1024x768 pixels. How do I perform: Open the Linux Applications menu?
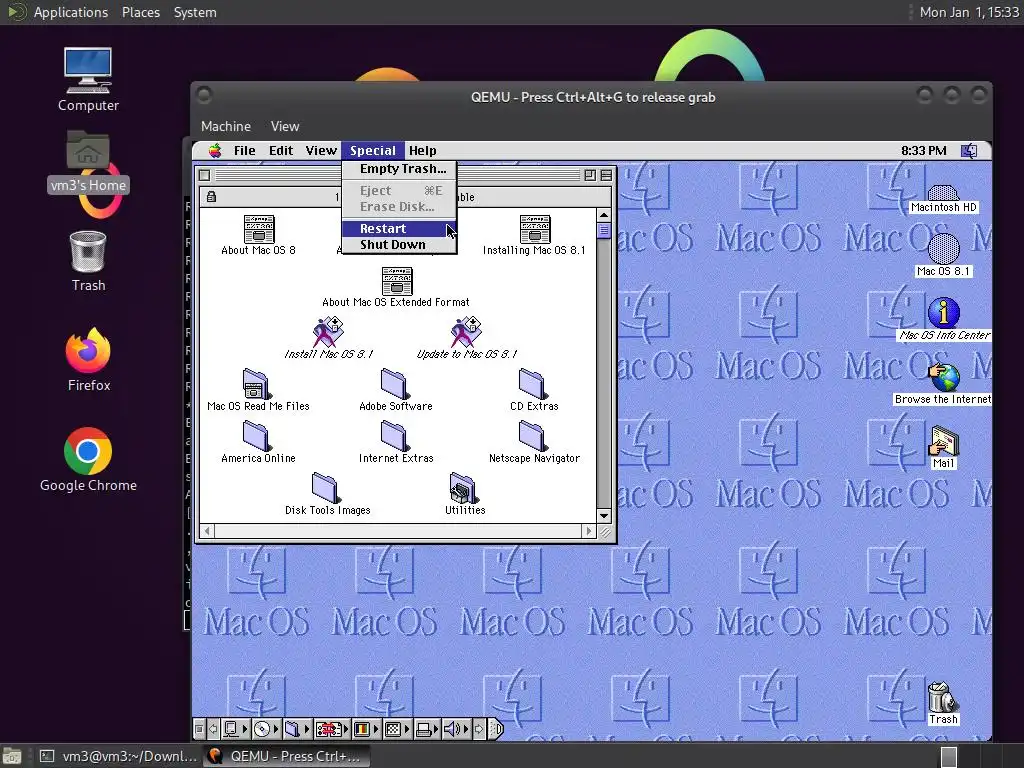71,12
